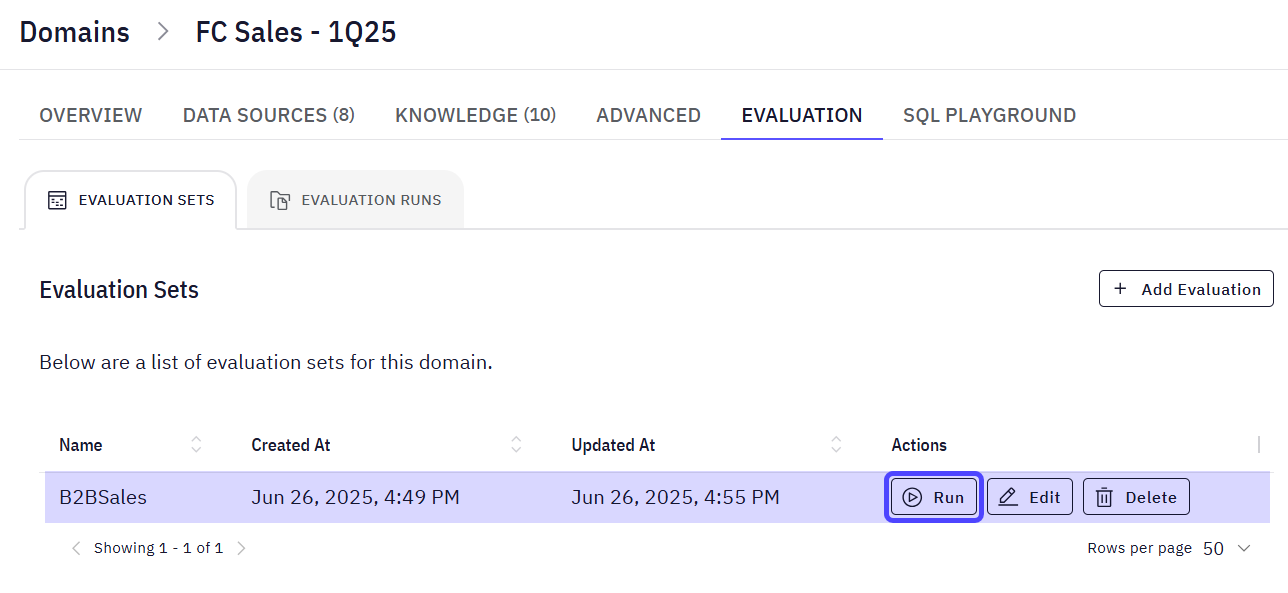Edit the B2BSales evaluation set

(1030, 497)
